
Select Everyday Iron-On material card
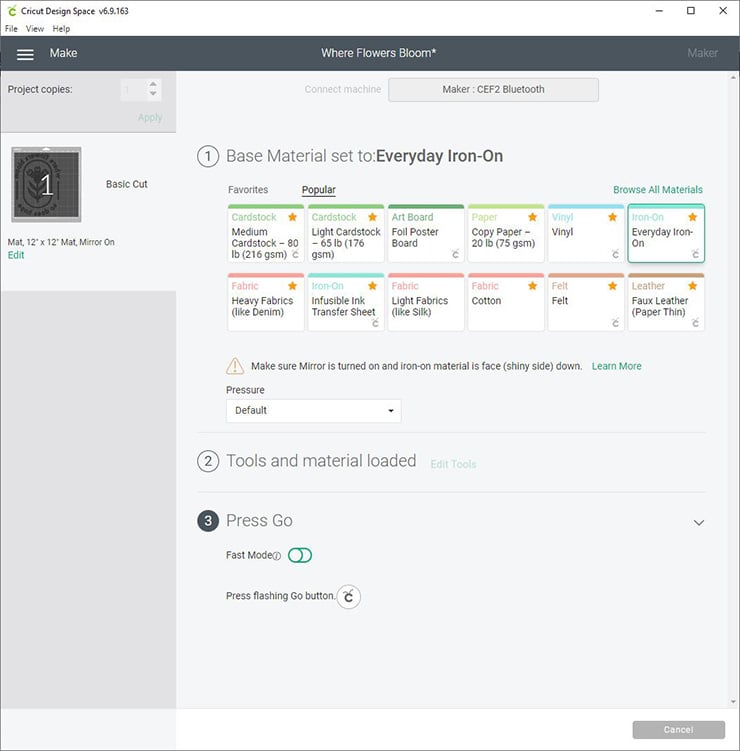pos(666,234)
